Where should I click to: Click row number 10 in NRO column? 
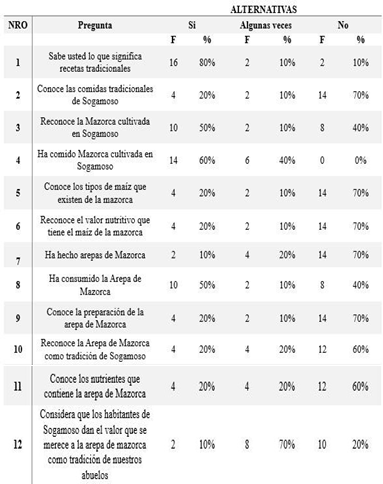pyautogui.click(x=18, y=349)
